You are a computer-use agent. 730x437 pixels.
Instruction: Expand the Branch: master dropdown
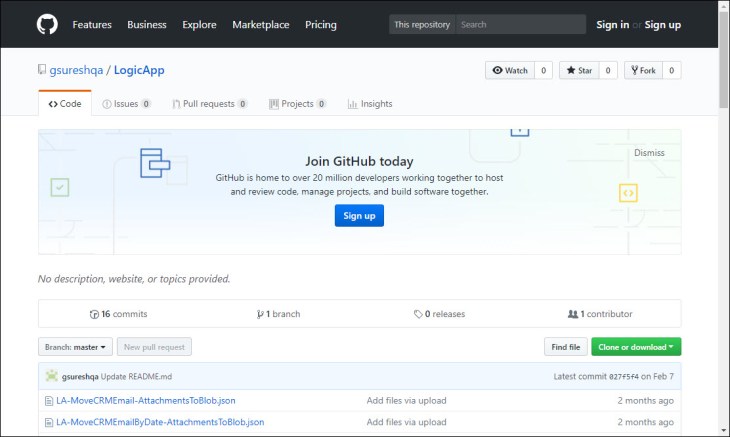[75, 347]
